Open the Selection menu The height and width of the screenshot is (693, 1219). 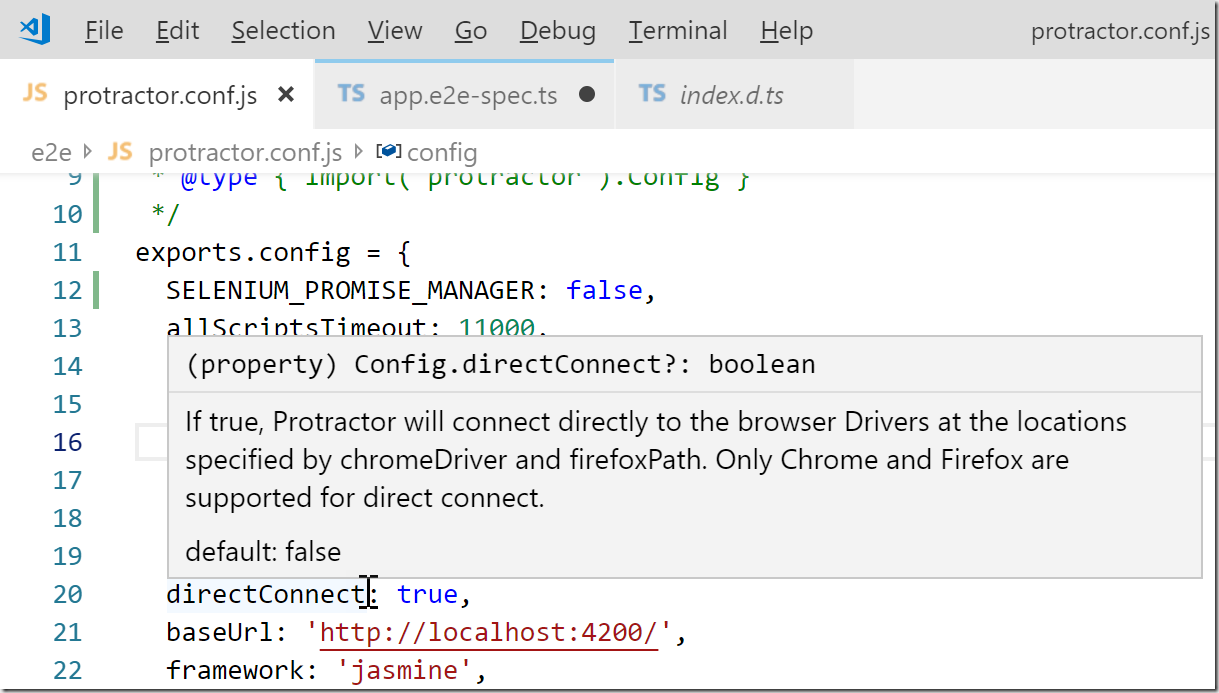[x=283, y=31]
